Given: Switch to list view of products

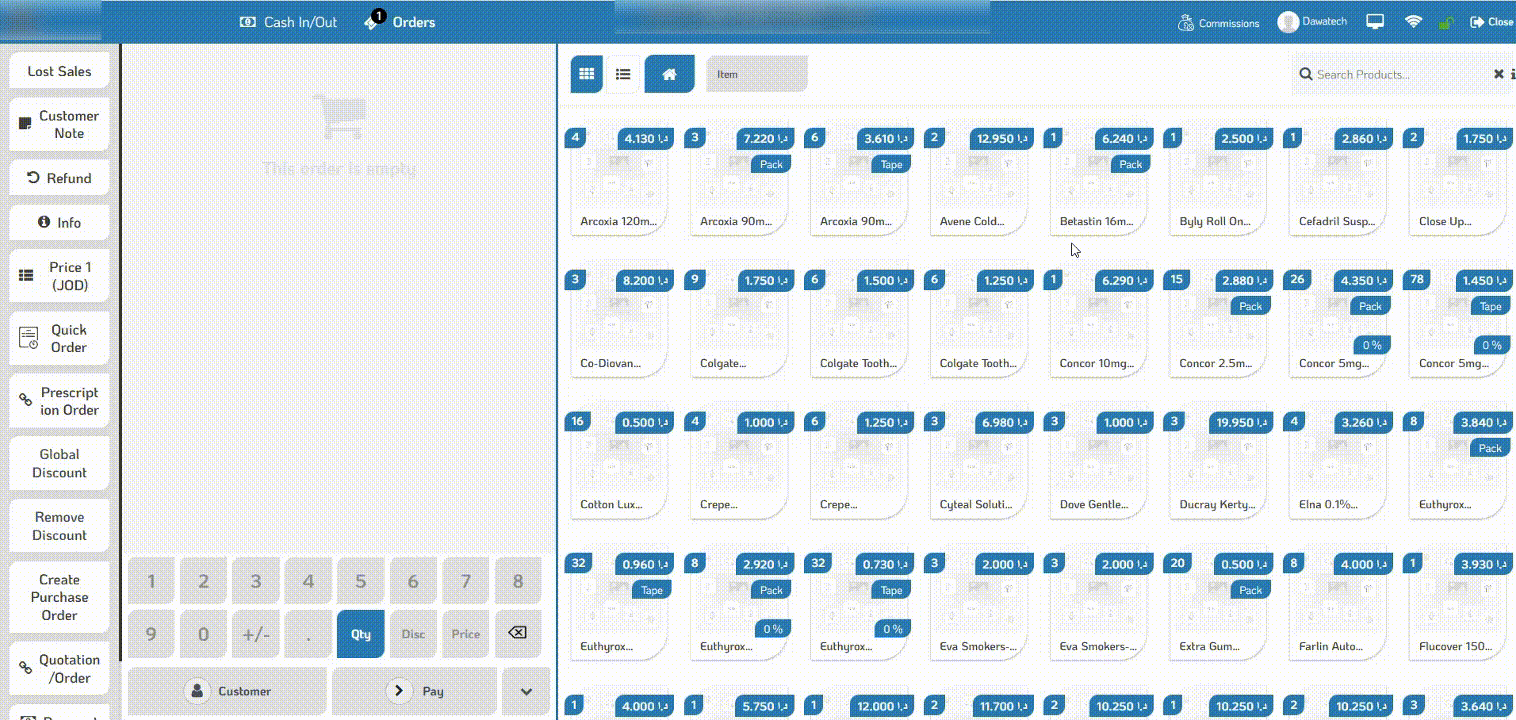Looking at the screenshot, I should (623, 74).
